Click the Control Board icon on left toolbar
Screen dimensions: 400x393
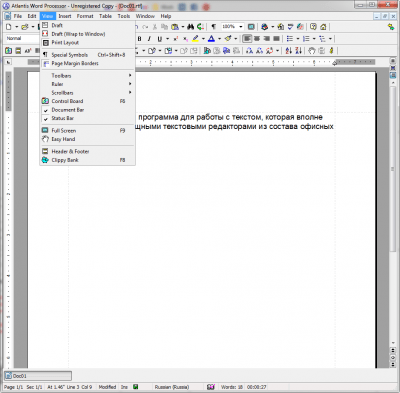coord(9,51)
